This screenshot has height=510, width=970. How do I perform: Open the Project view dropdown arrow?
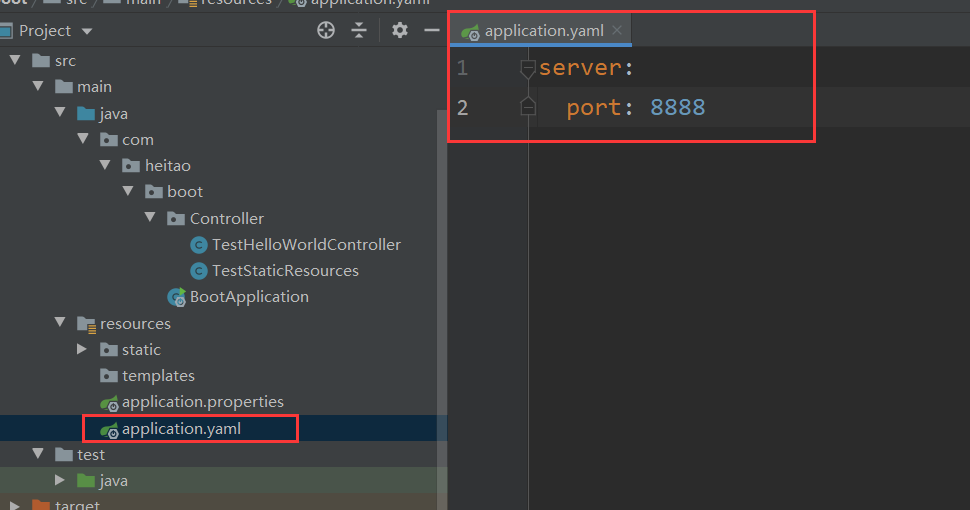(87, 31)
